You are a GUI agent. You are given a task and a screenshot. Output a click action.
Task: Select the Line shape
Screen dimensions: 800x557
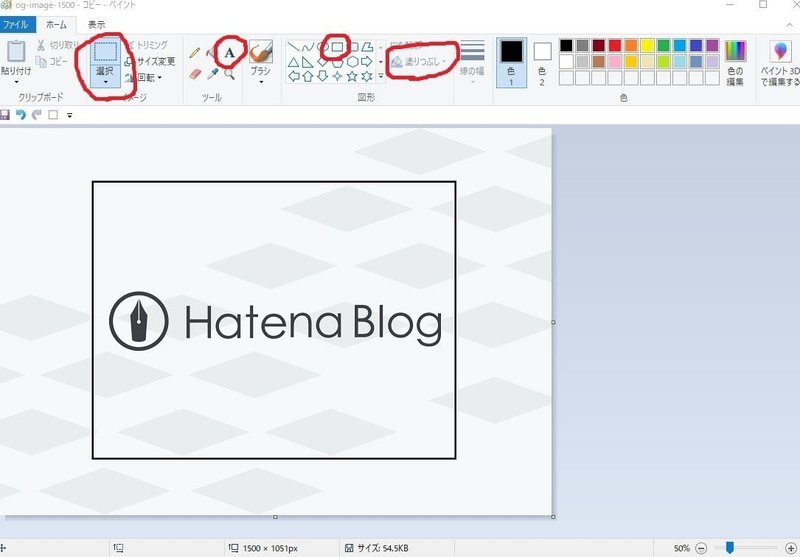click(x=293, y=47)
